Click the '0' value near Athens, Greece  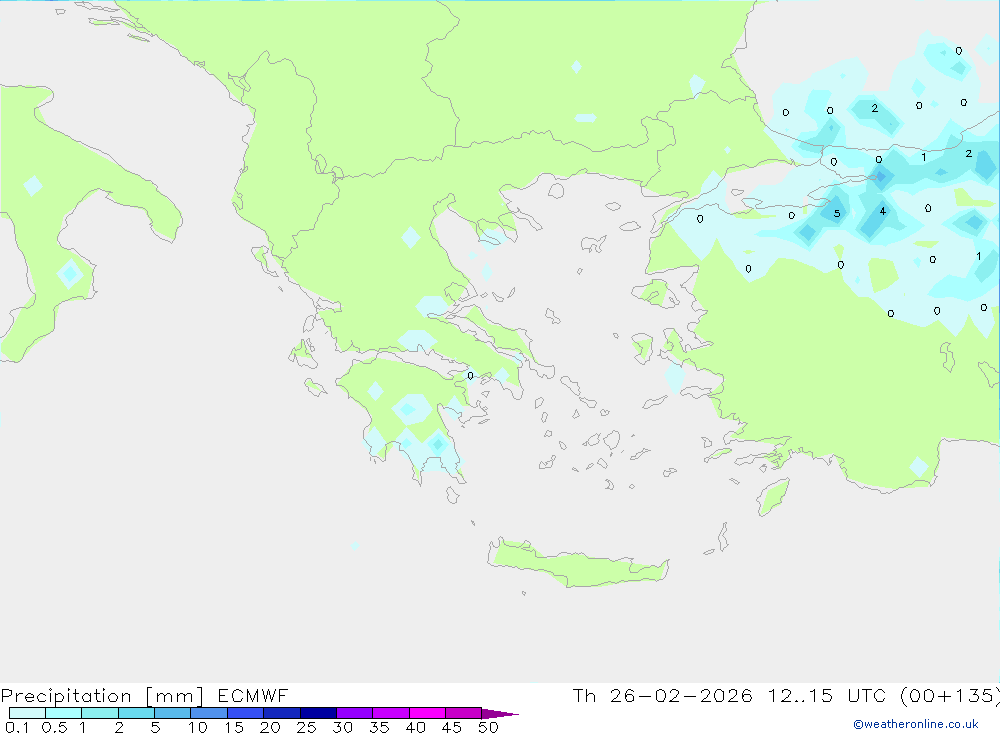pyautogui.click(x=471, y=376)
